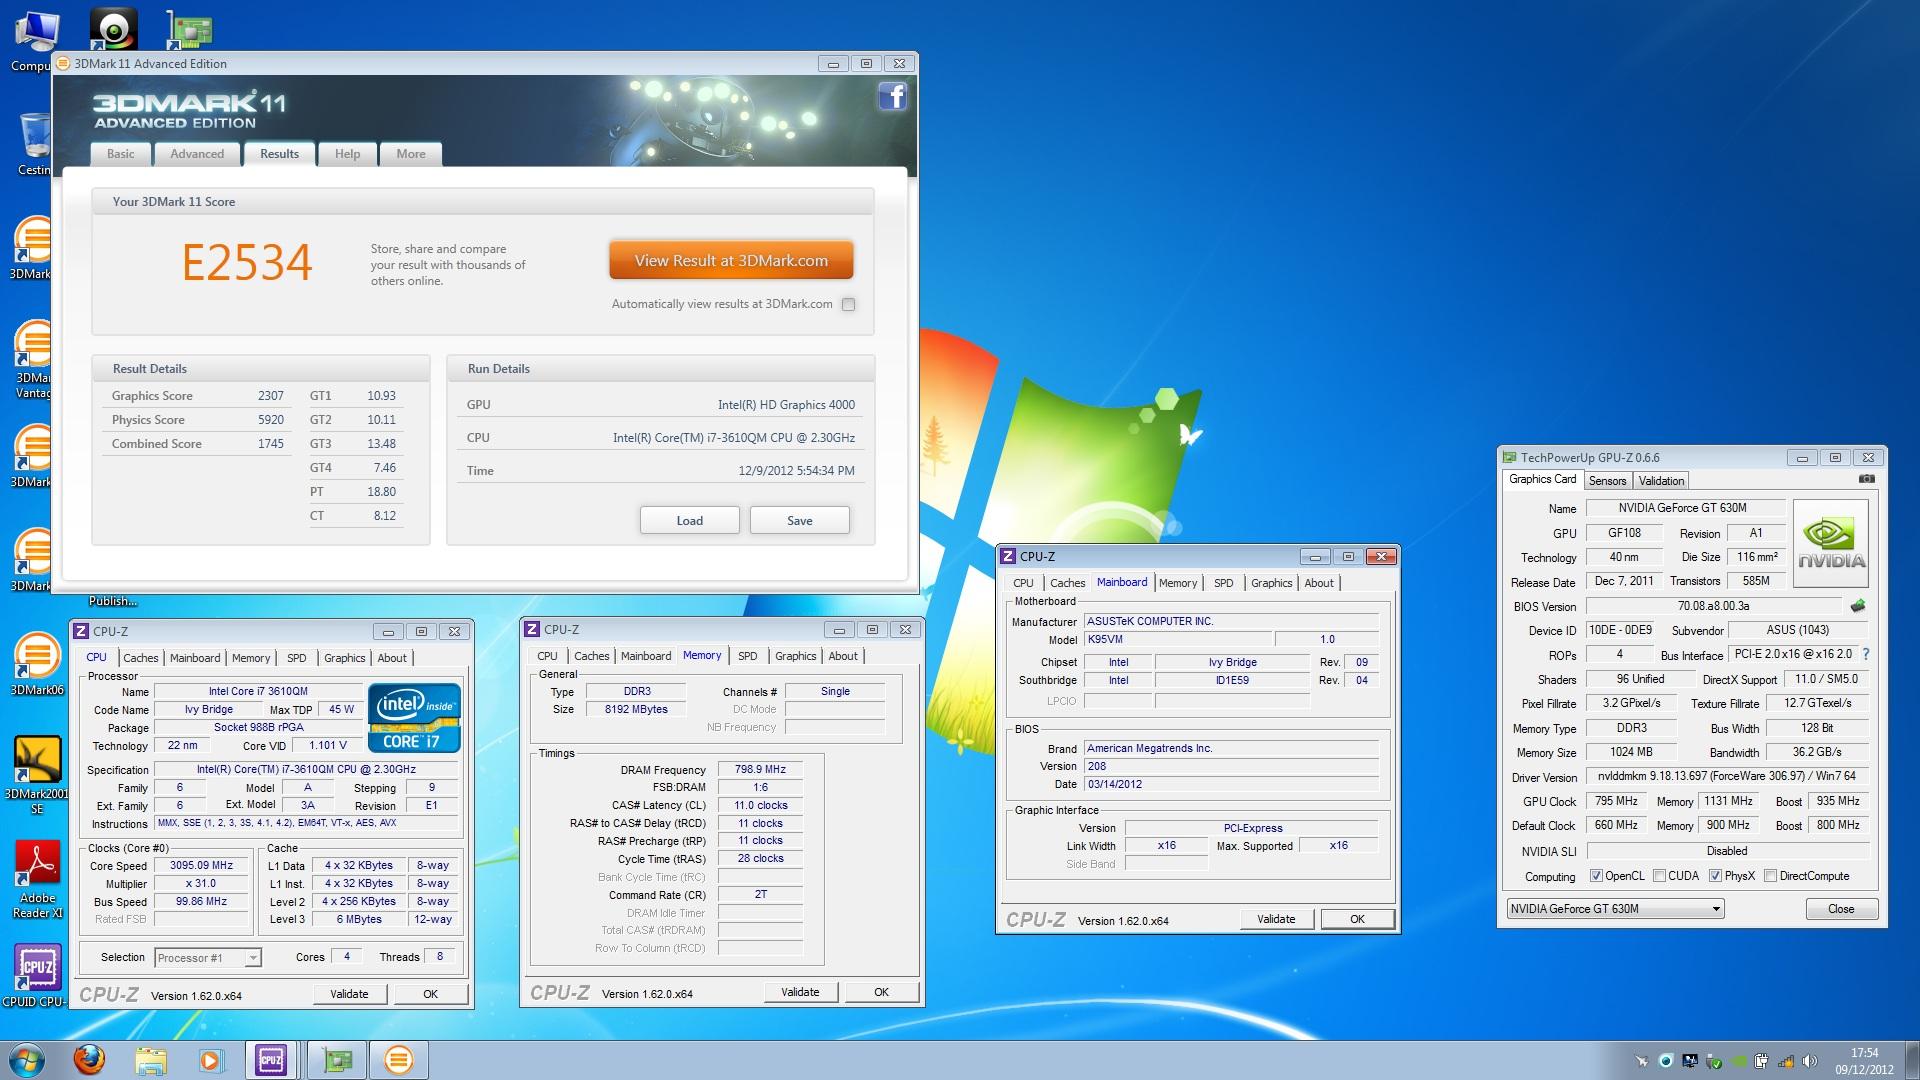Toggle the DirectCompute checkbox in GPU-Z
The height and width of the screenshot is (1080, 1920).
pos(1770,876)
